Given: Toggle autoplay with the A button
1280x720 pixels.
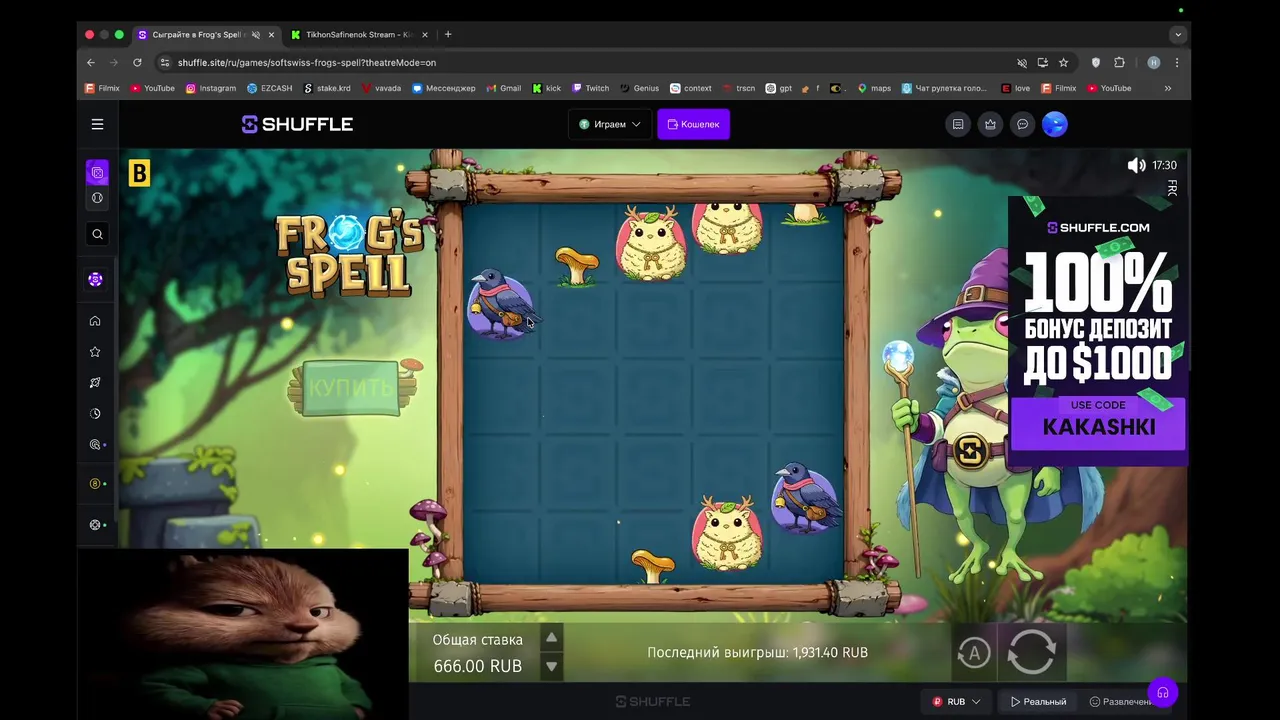Looking at the screenshot, I should 974,653.
